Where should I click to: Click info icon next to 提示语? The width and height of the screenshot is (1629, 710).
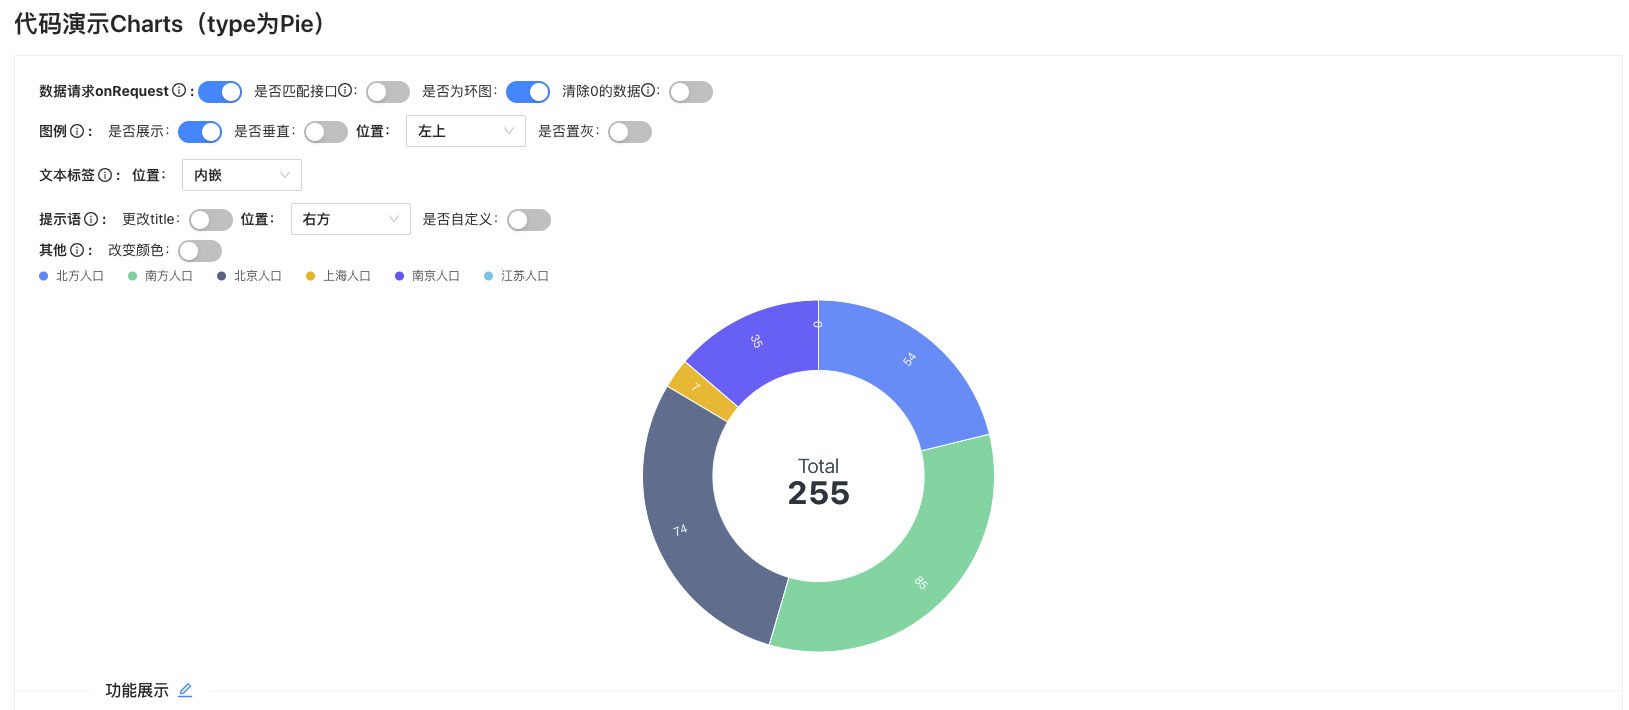coord(91,219)
